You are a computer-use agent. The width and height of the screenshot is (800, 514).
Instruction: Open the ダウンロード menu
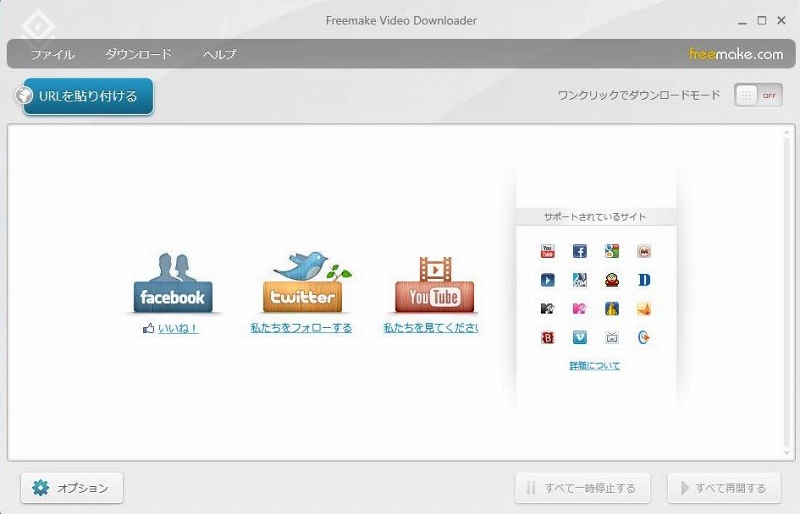tap(138, 54)
